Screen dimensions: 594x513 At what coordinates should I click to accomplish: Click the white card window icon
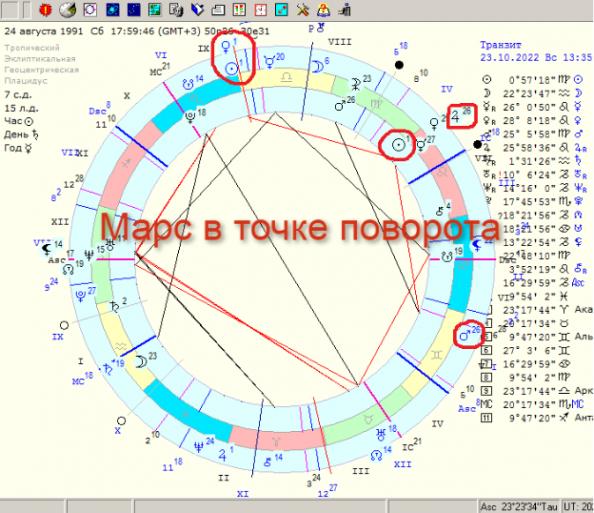[218, 10]
